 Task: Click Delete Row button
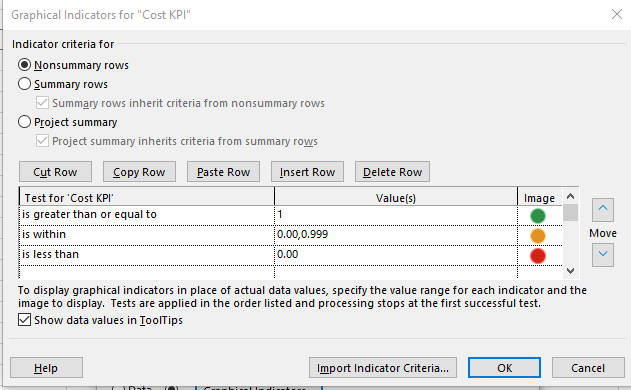tap(392, 172)
